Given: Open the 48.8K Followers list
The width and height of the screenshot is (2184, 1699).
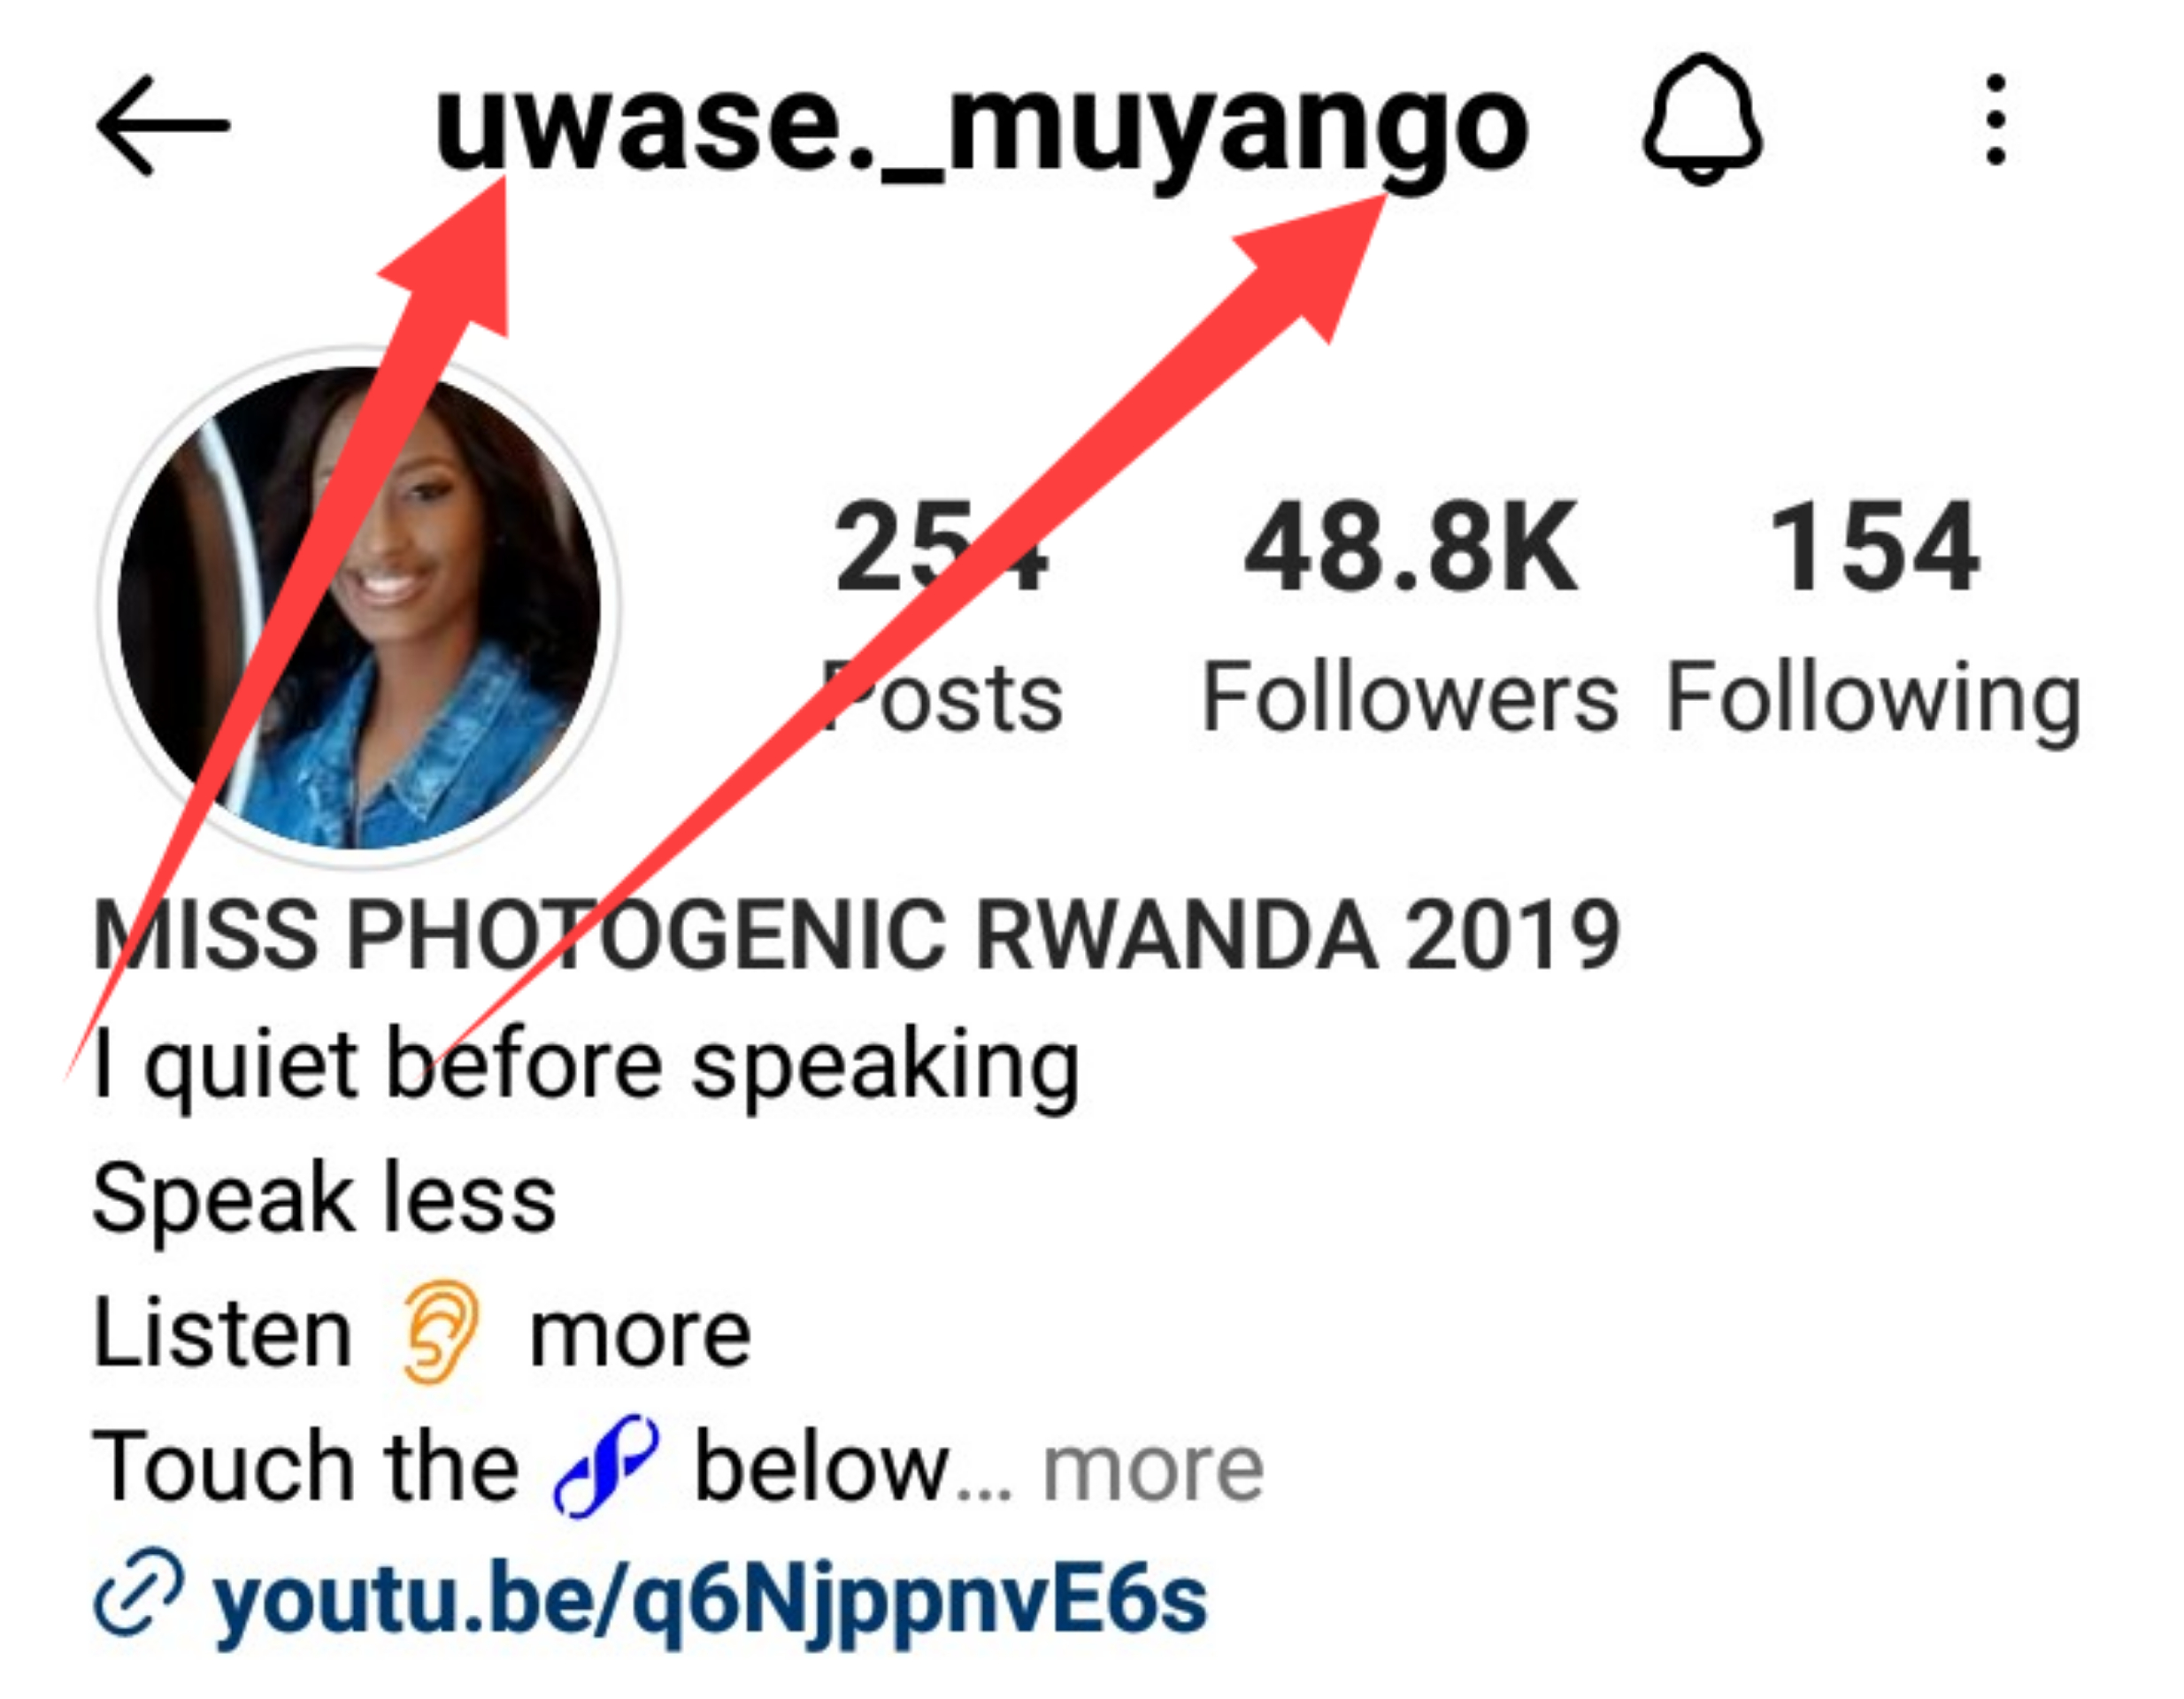Looking at the screenshot, I should tap(1410, 618).
